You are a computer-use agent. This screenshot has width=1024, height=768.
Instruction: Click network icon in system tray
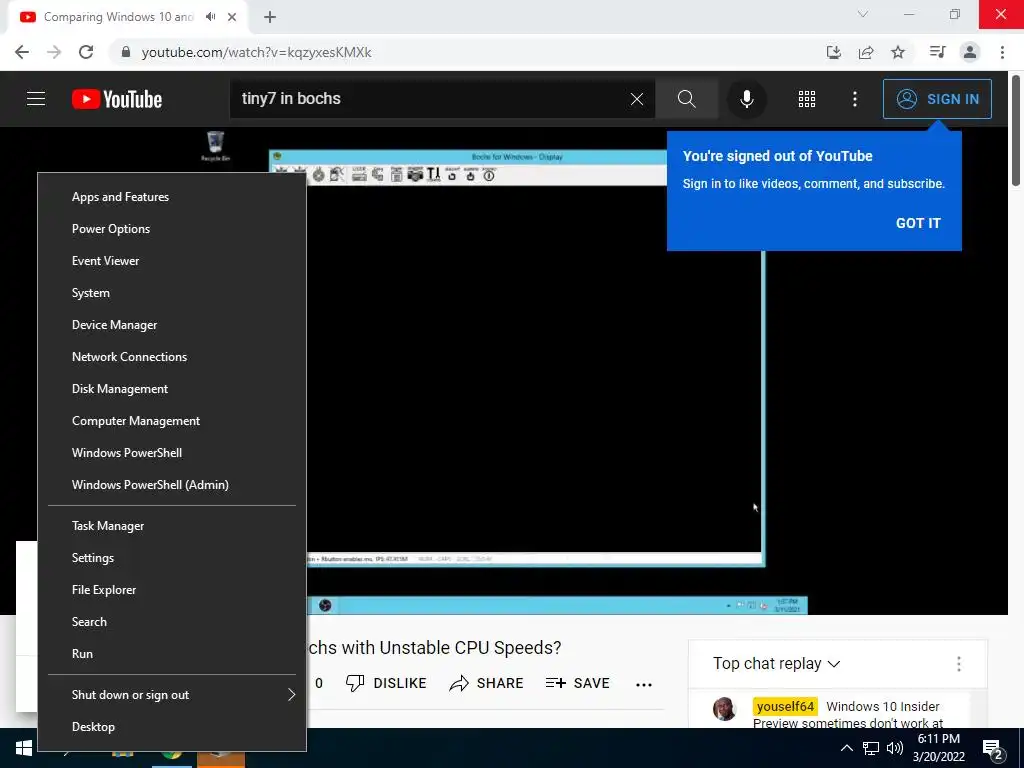click(x=871, y=748)
